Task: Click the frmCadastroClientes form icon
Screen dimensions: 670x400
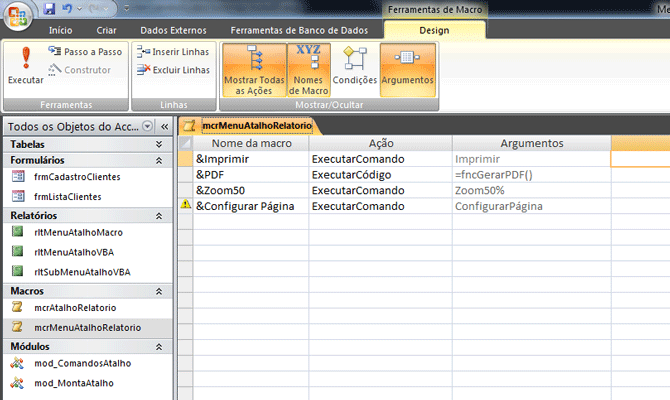Action: coord(18,176)
